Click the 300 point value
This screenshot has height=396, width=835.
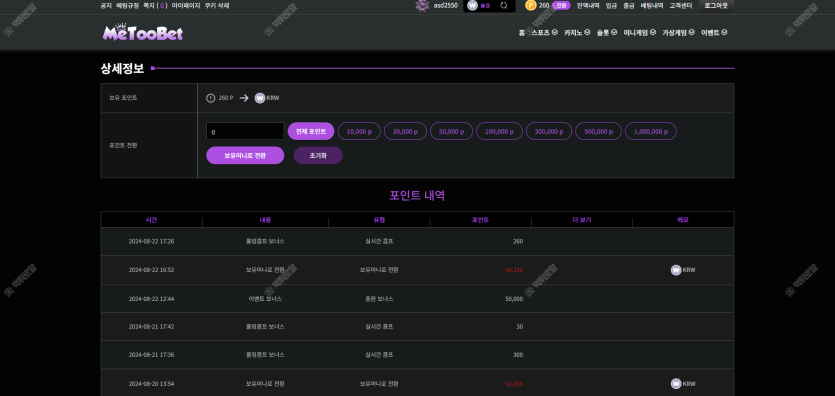518,355
